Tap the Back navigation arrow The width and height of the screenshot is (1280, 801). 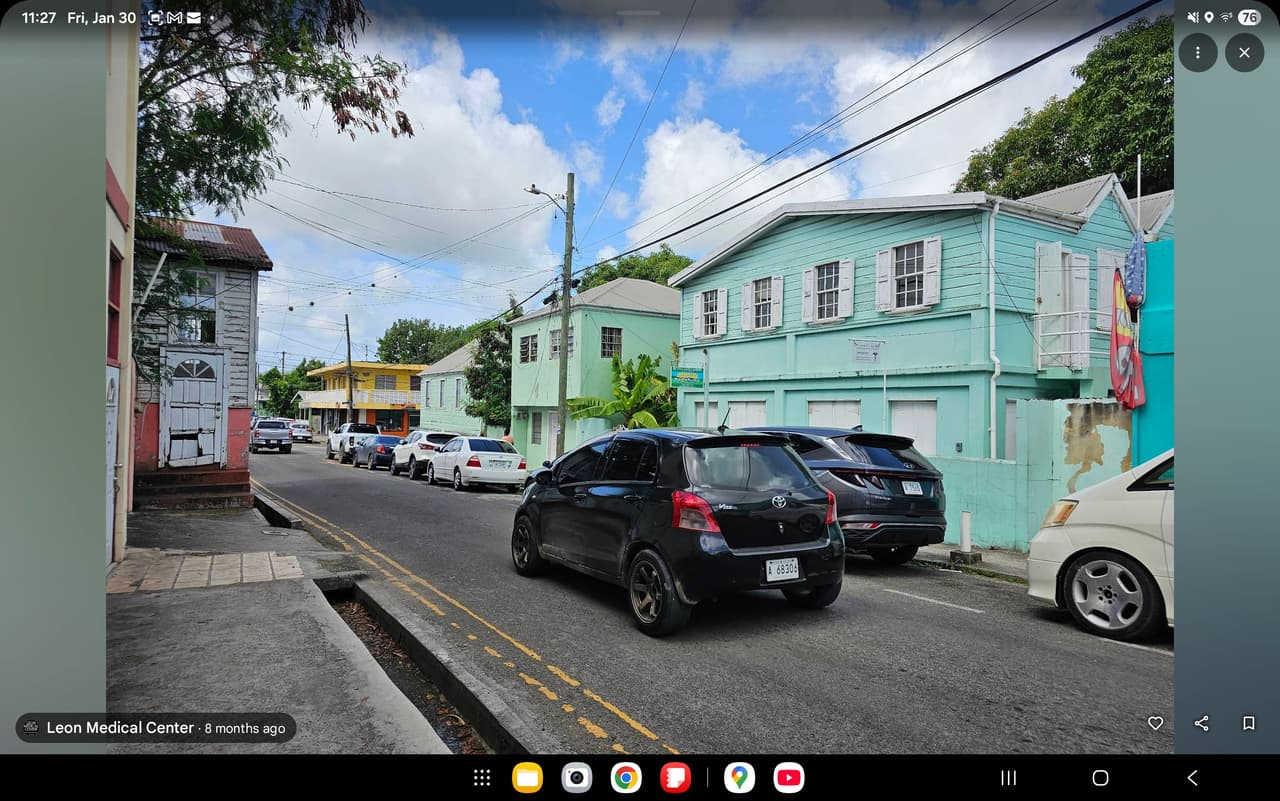coord(1192,778)
